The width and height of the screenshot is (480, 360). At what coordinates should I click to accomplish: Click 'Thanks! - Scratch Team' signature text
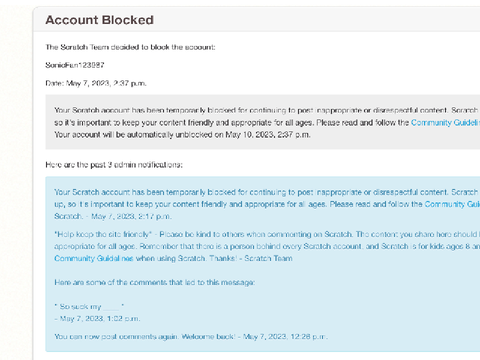point(251,258)
